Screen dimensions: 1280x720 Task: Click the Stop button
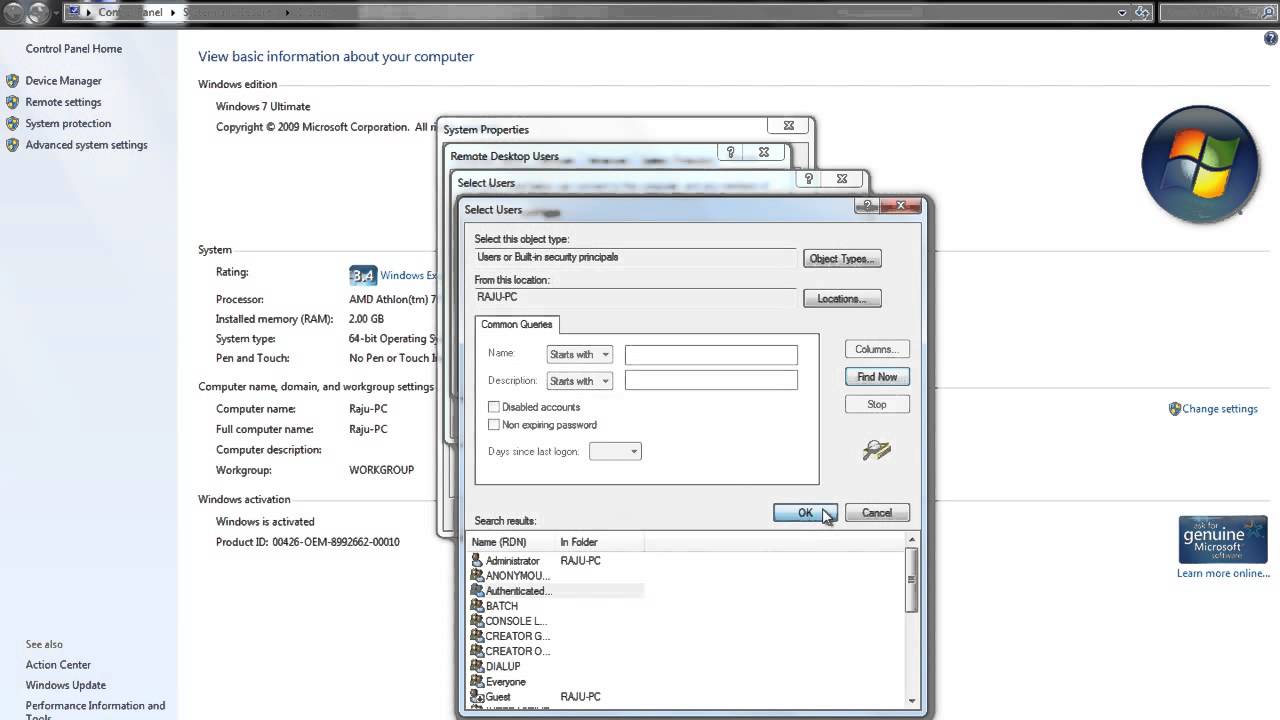pos(877,405)
